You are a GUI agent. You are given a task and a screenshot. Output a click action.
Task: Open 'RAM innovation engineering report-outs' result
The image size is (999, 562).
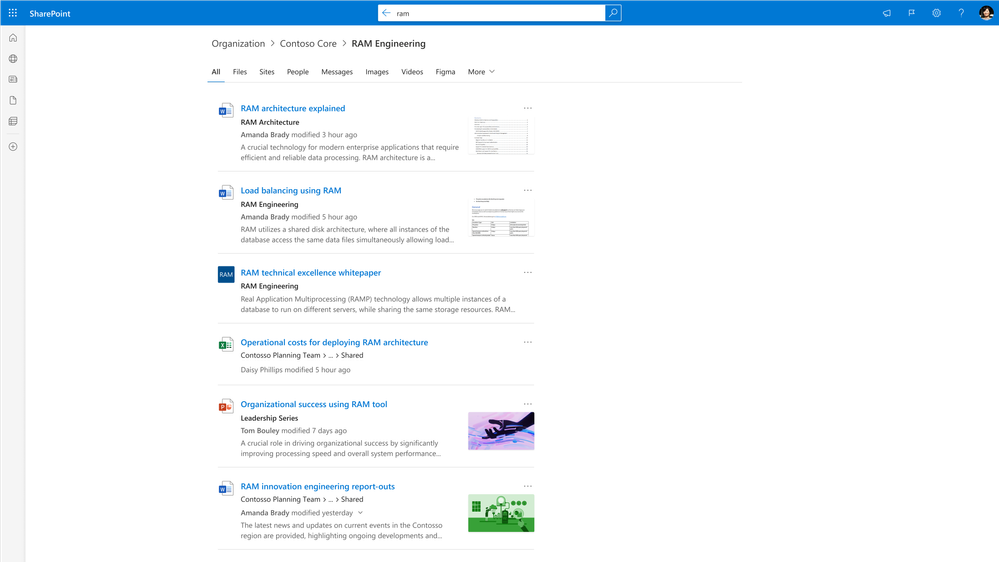[x=318, y=486]
